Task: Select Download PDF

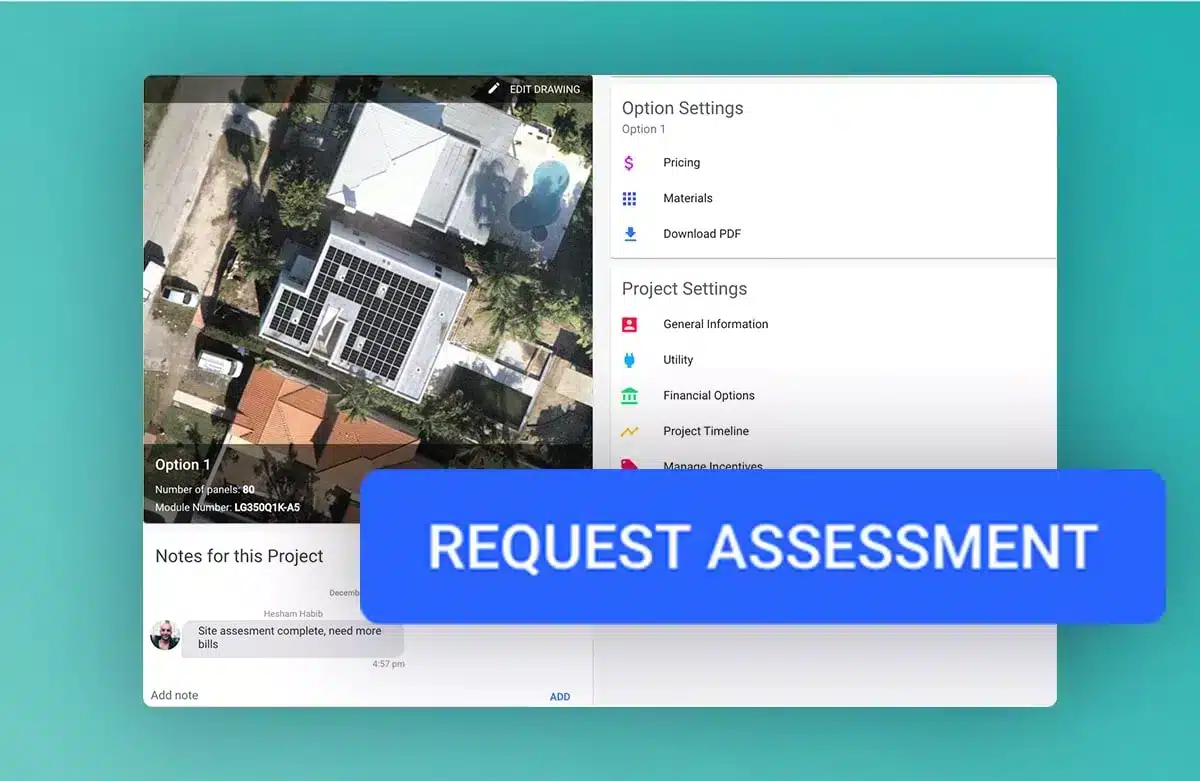Action: (x=702, y=234)
